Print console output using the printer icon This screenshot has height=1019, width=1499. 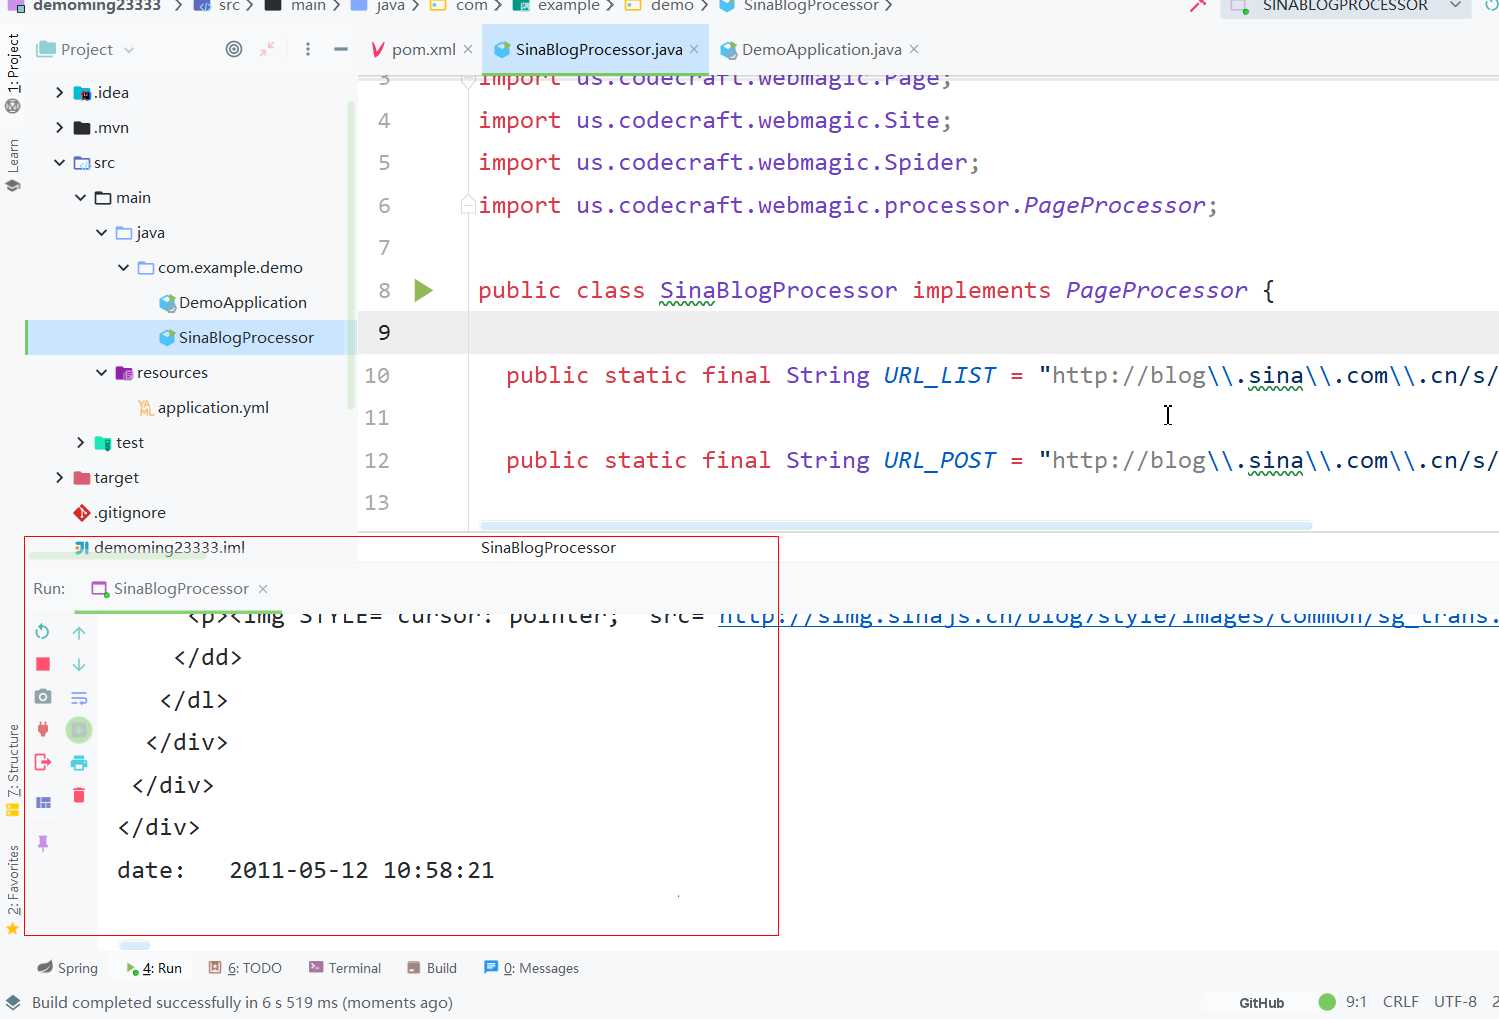[79, 763]
